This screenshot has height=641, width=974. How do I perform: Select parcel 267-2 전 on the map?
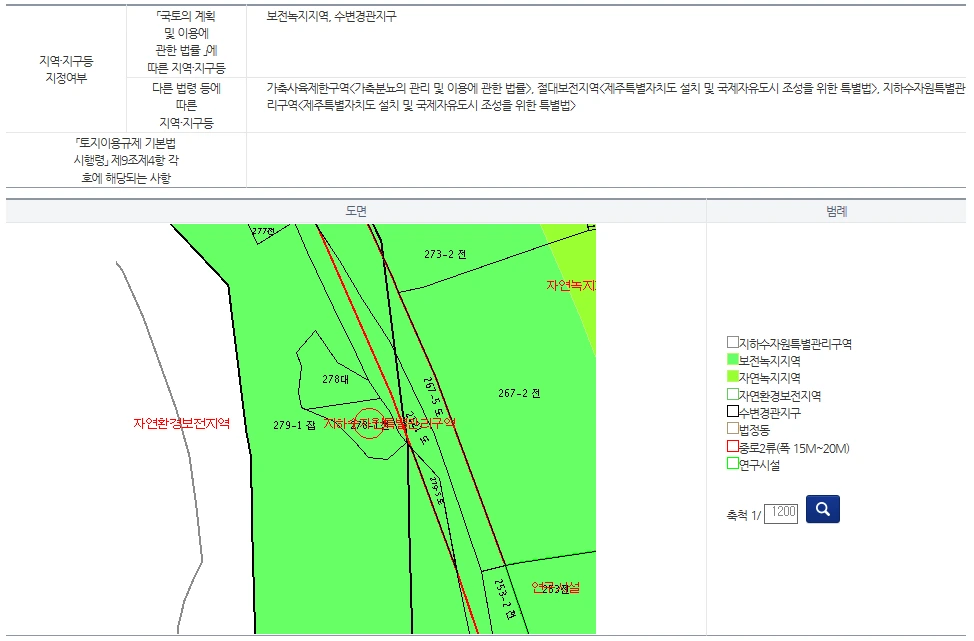[x=519, y=392]
